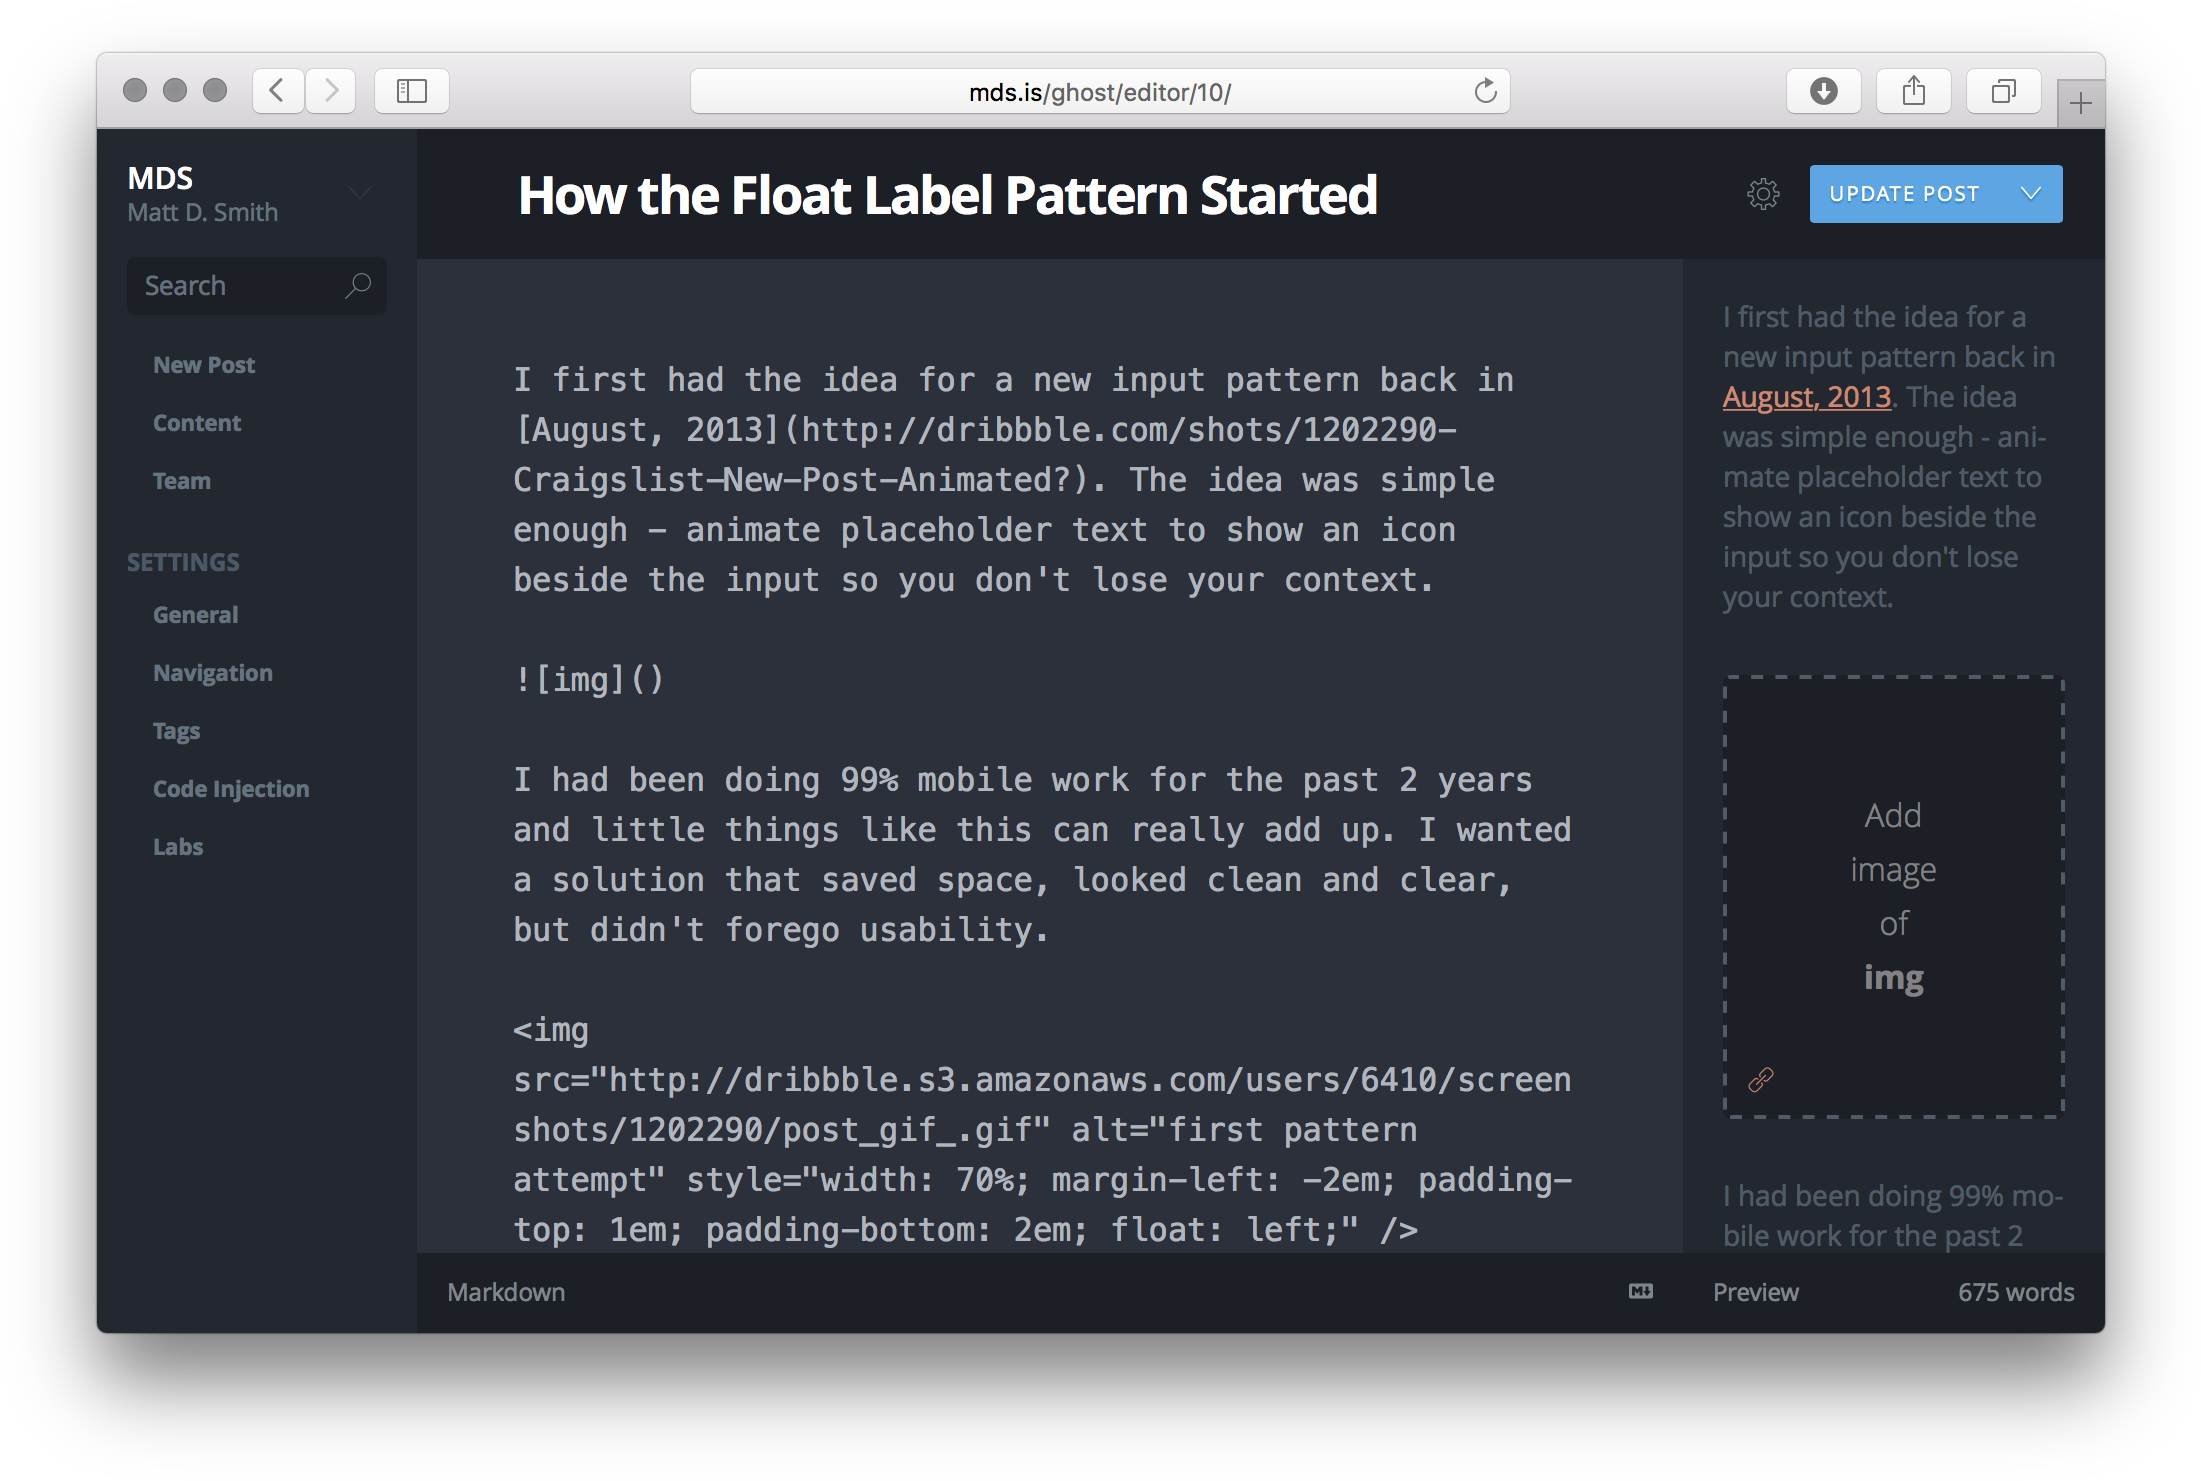2201x1481 pixels.
Task: Reload the page with refresh icon
Action: tap(1485, 92)
